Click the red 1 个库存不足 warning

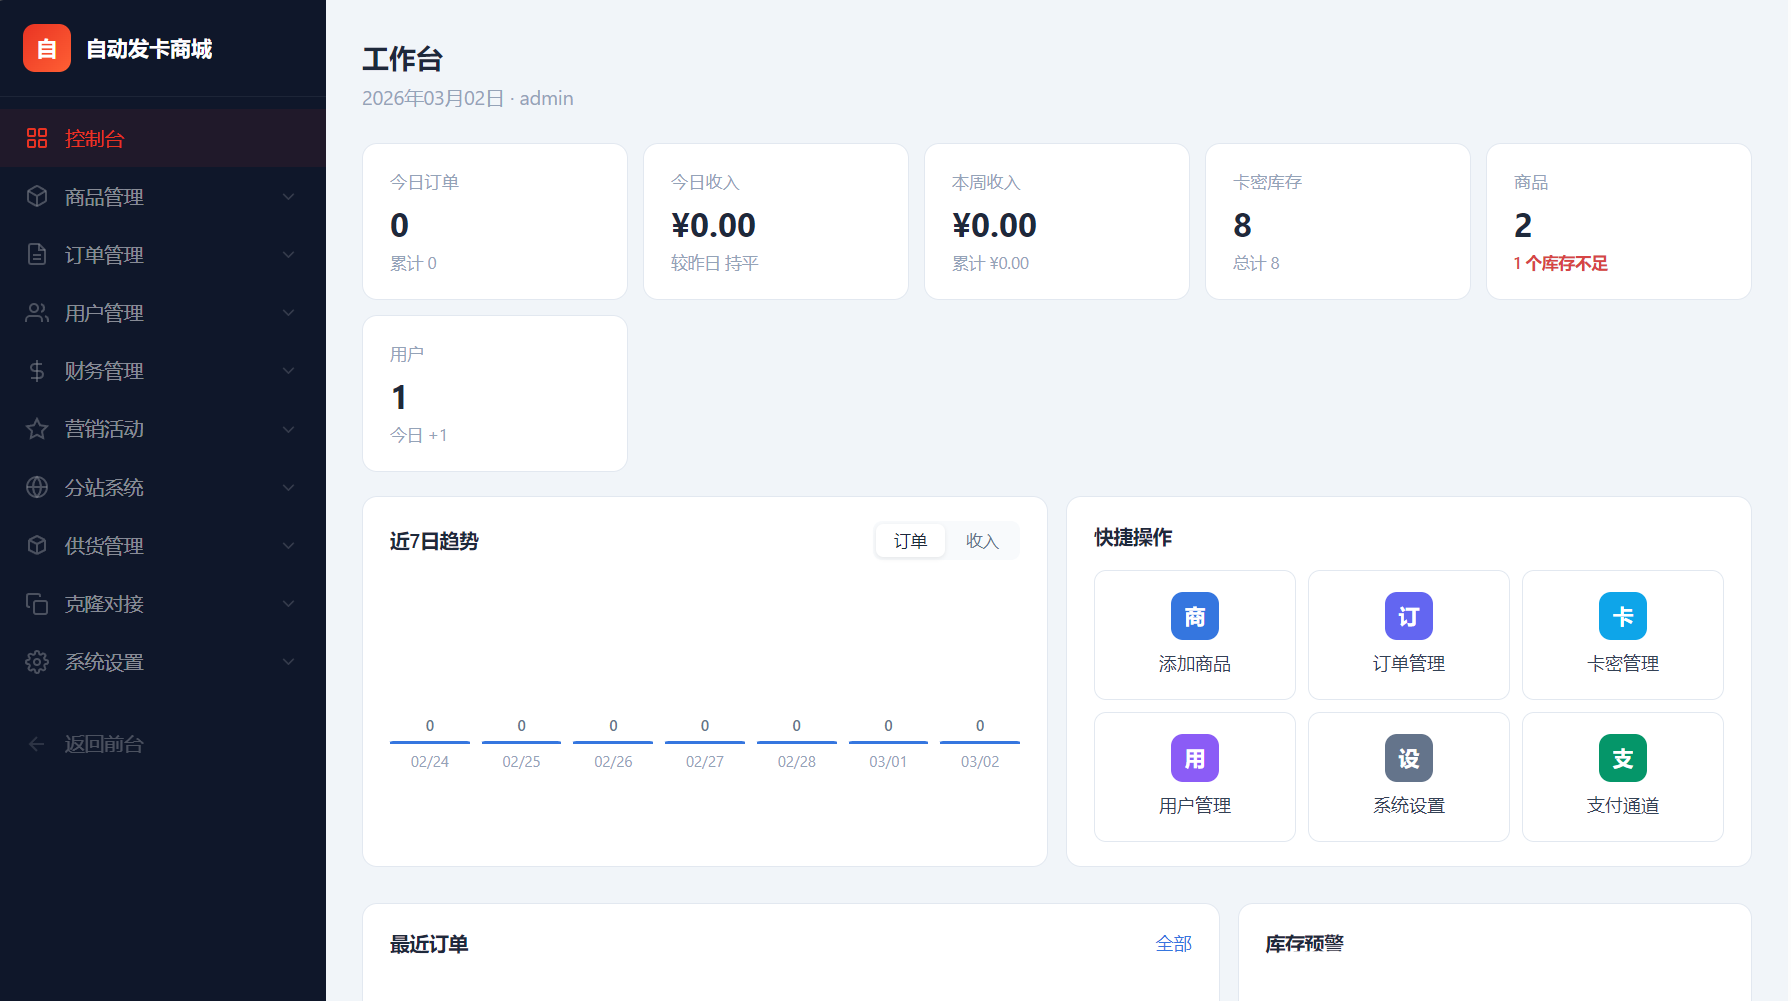click(1560, 263)
